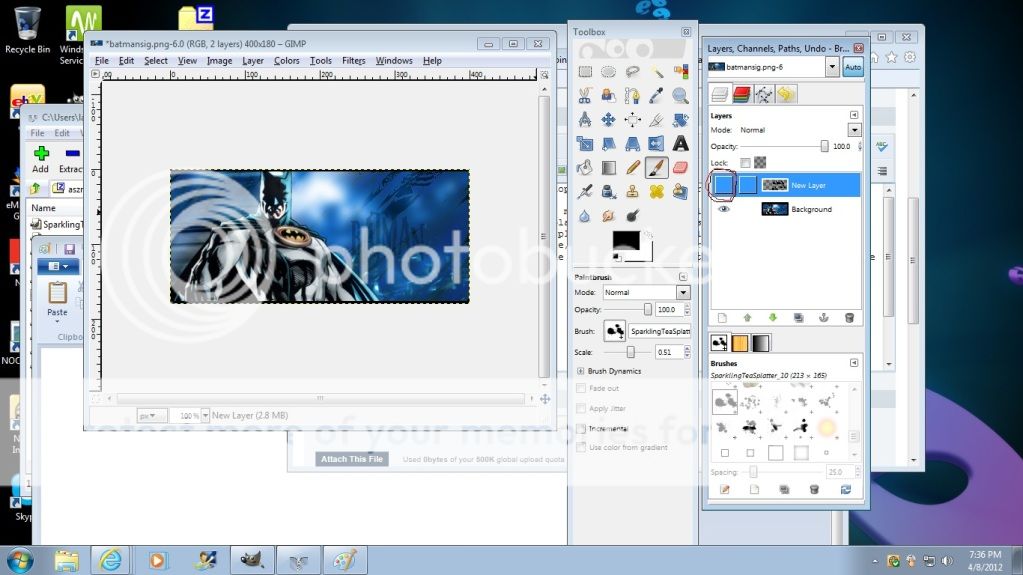Select the Fuzzy Select magic wand tool
The image size is (1023, 575).
click(656, 72)
